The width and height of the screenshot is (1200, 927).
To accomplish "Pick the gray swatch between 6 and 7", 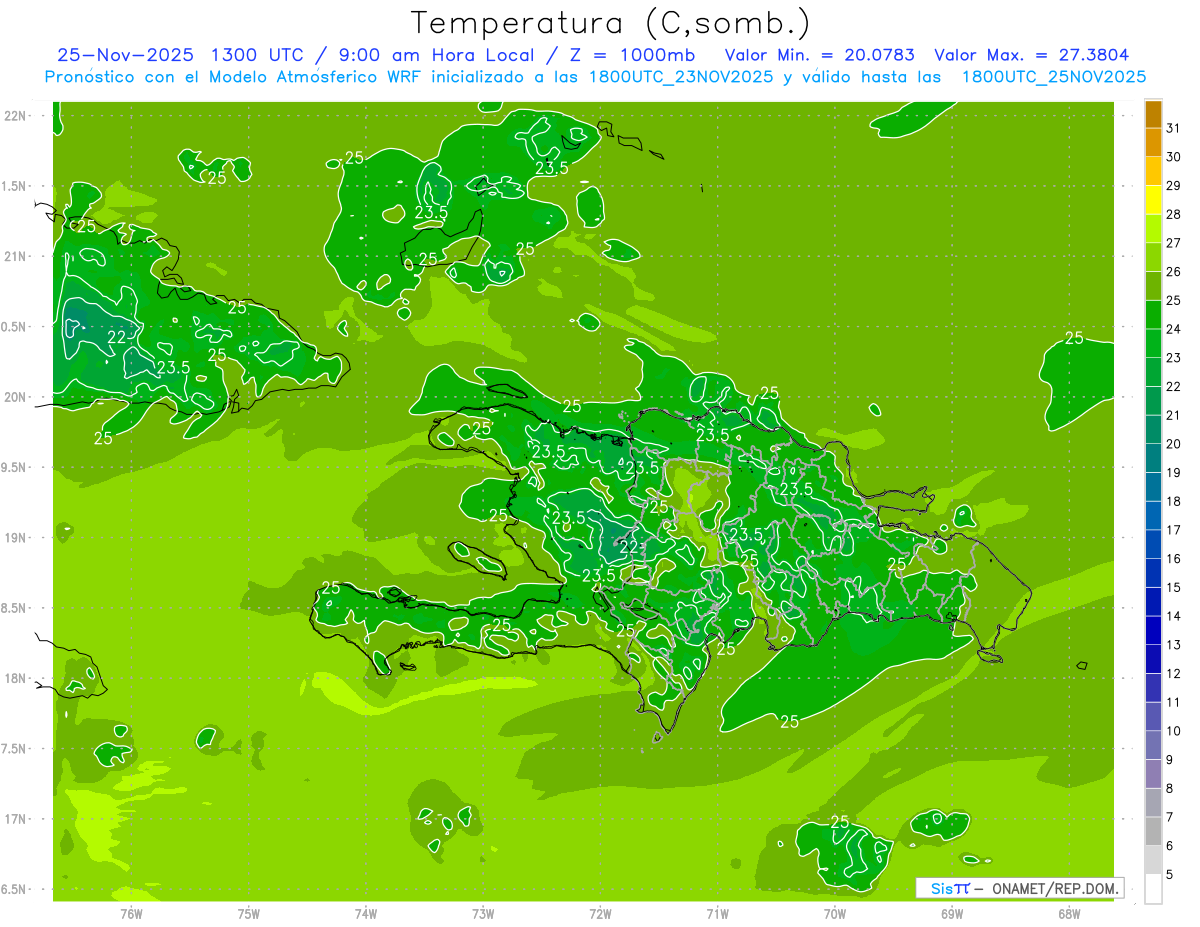I will (1153, 832).
